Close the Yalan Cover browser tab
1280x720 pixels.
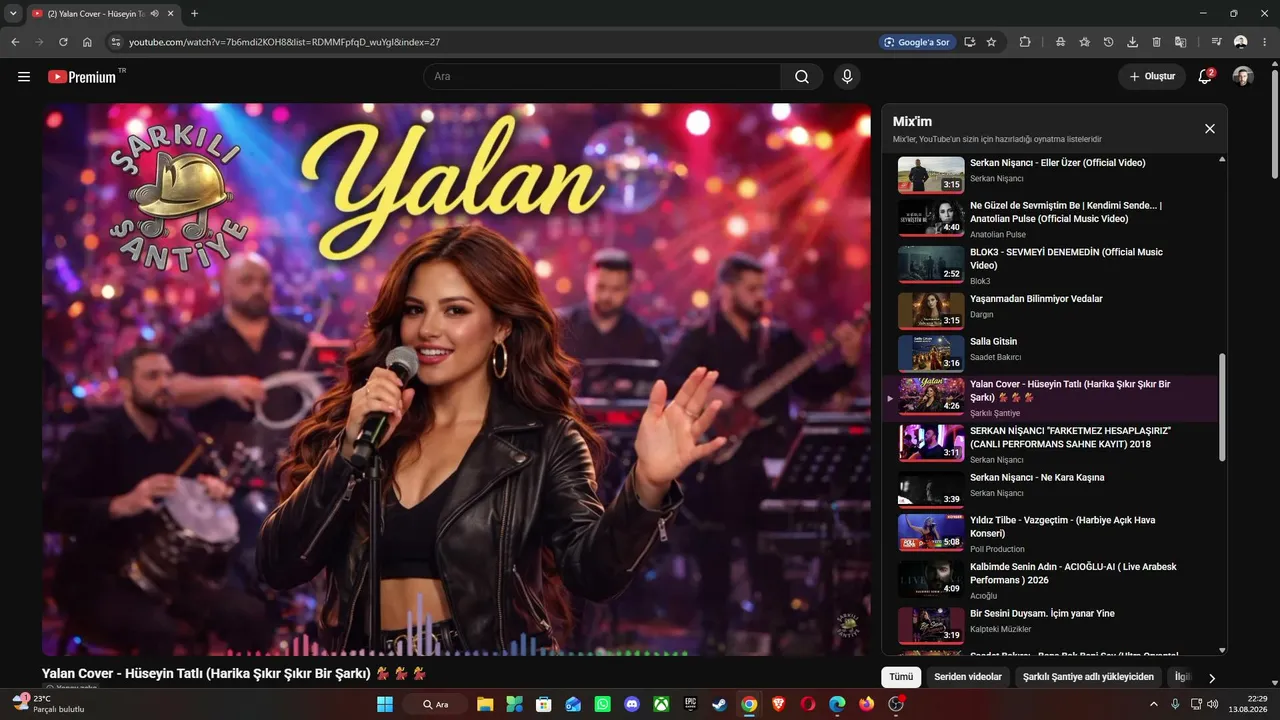pos(169,14)
